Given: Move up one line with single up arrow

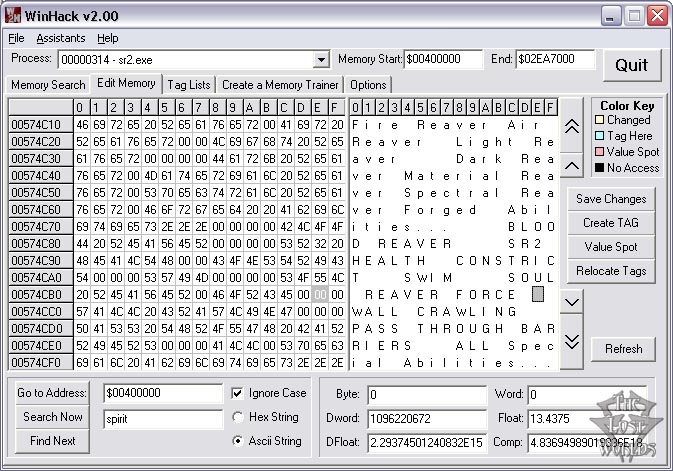Looking at the screenshot, I should [x=572, y=165].
